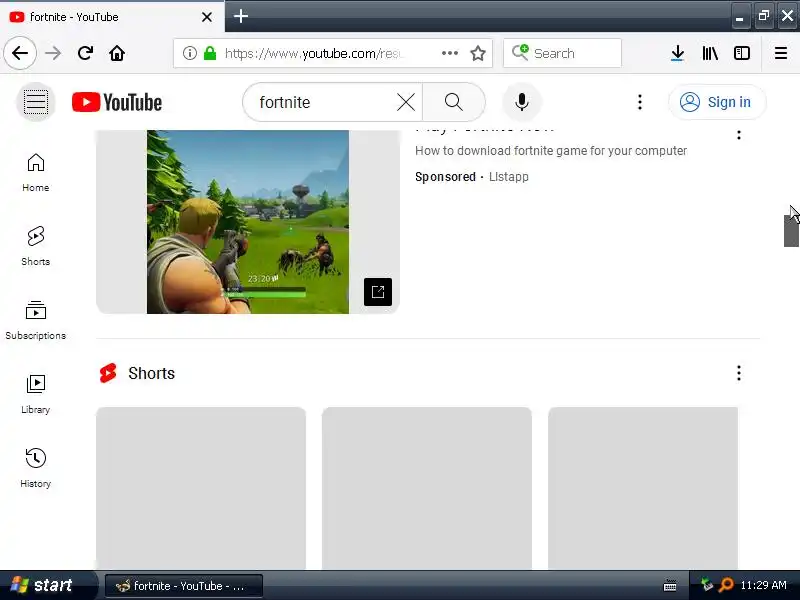Viewport: 800px width, 600px height.
Task: Open the second Shorts placeholder card
Action: [427, 488]
